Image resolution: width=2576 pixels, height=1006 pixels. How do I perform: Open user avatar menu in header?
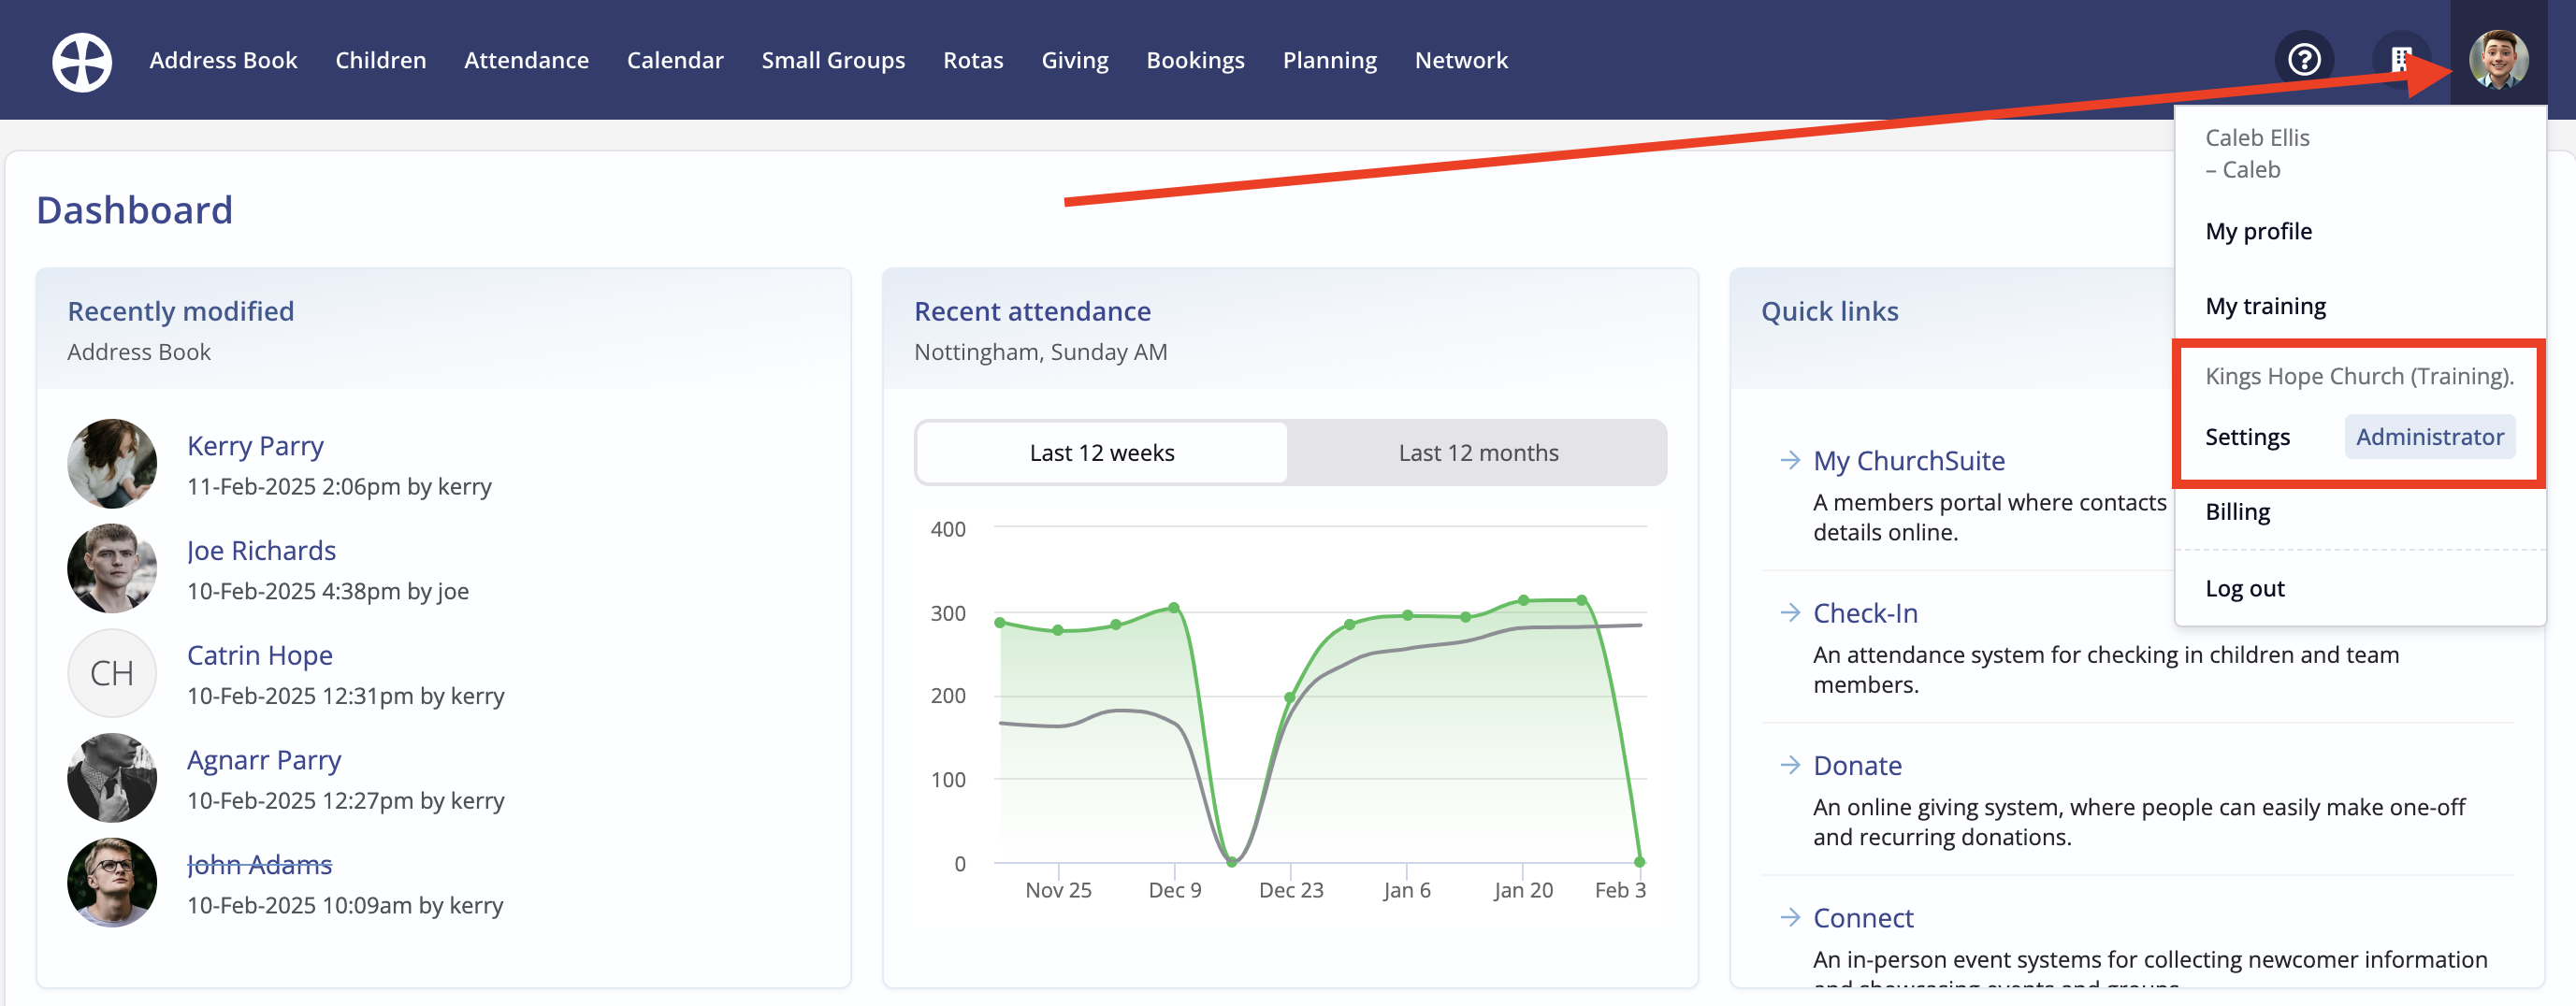(2498, 60)
